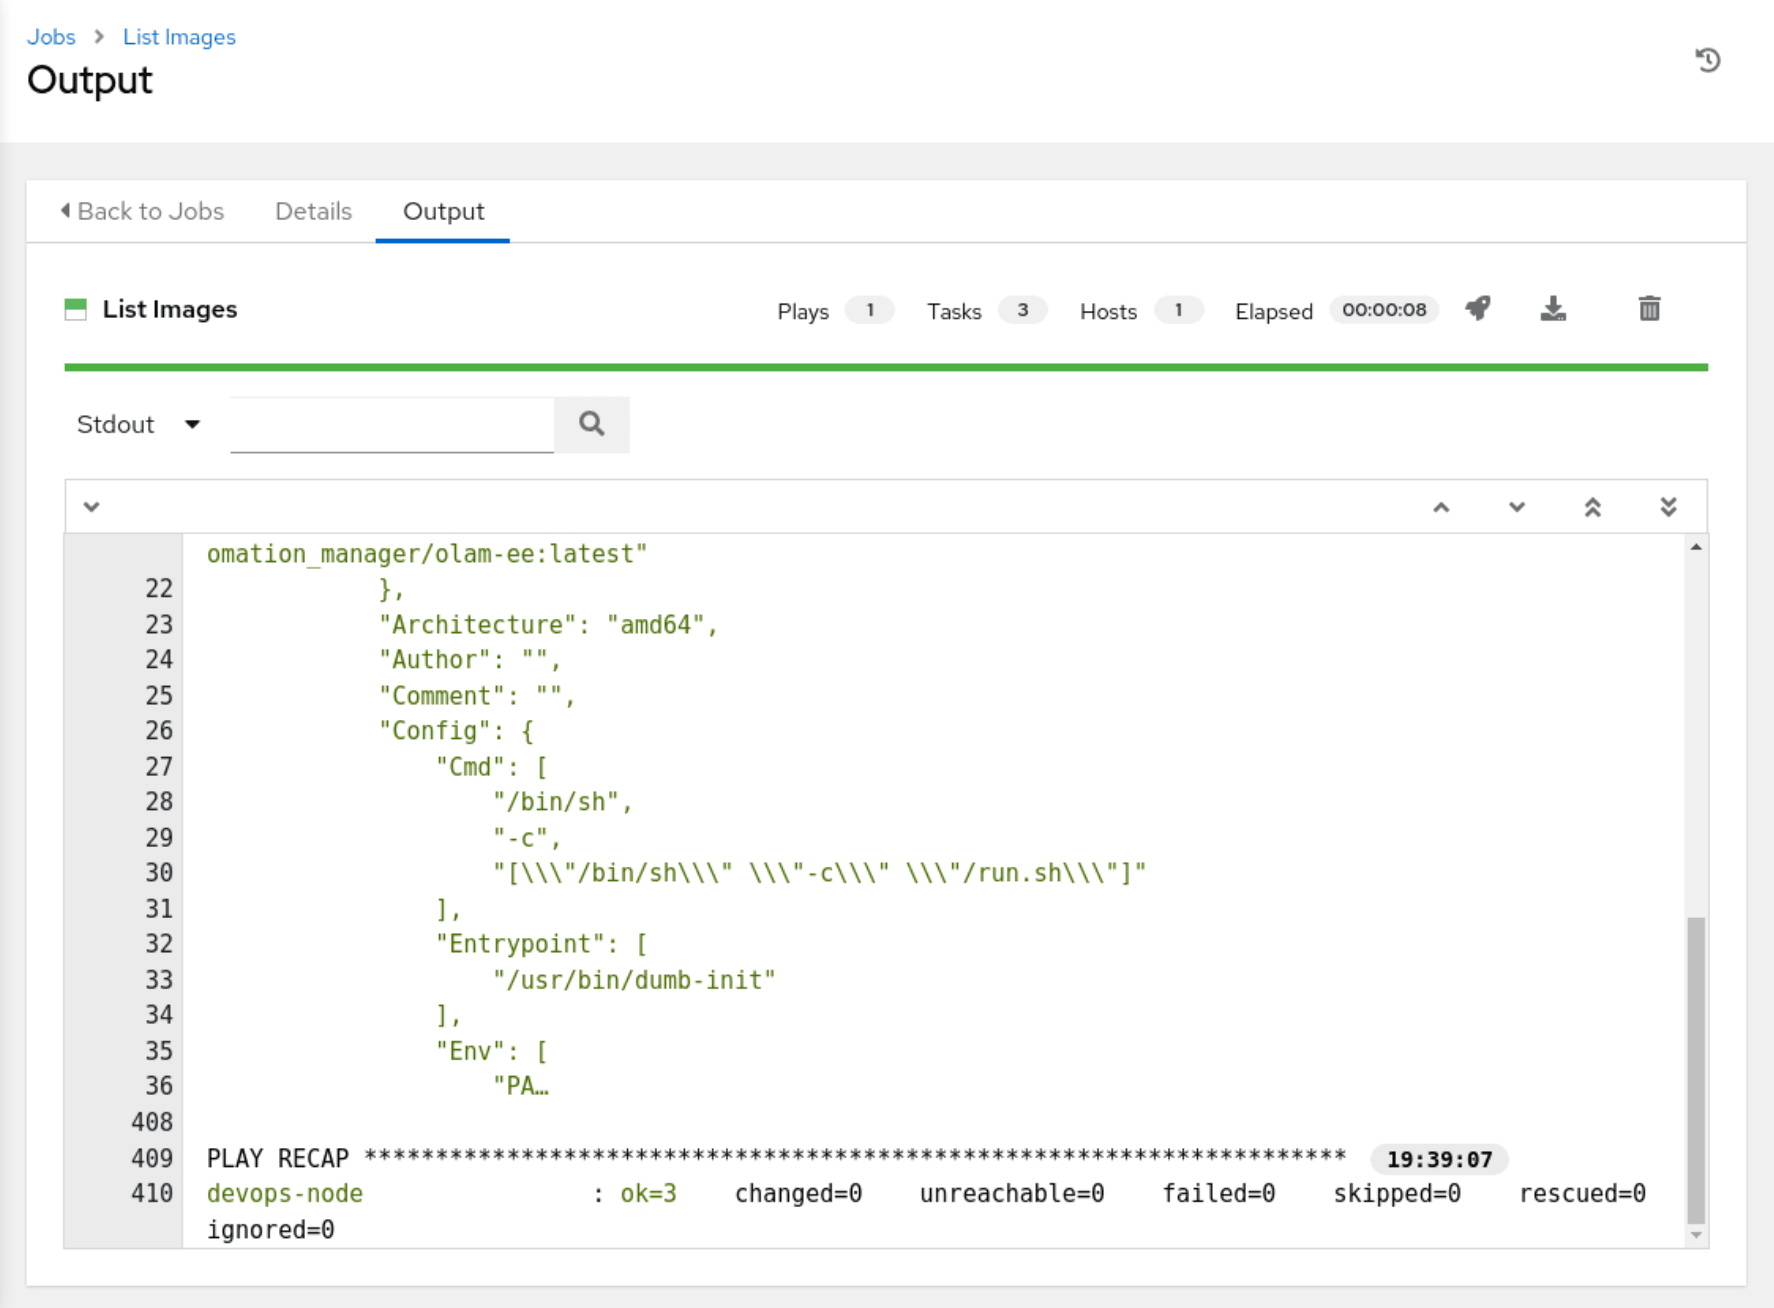Open the Jobs breadcrumb link
The image size is (1774, 1308).
(x=51, y=37)
